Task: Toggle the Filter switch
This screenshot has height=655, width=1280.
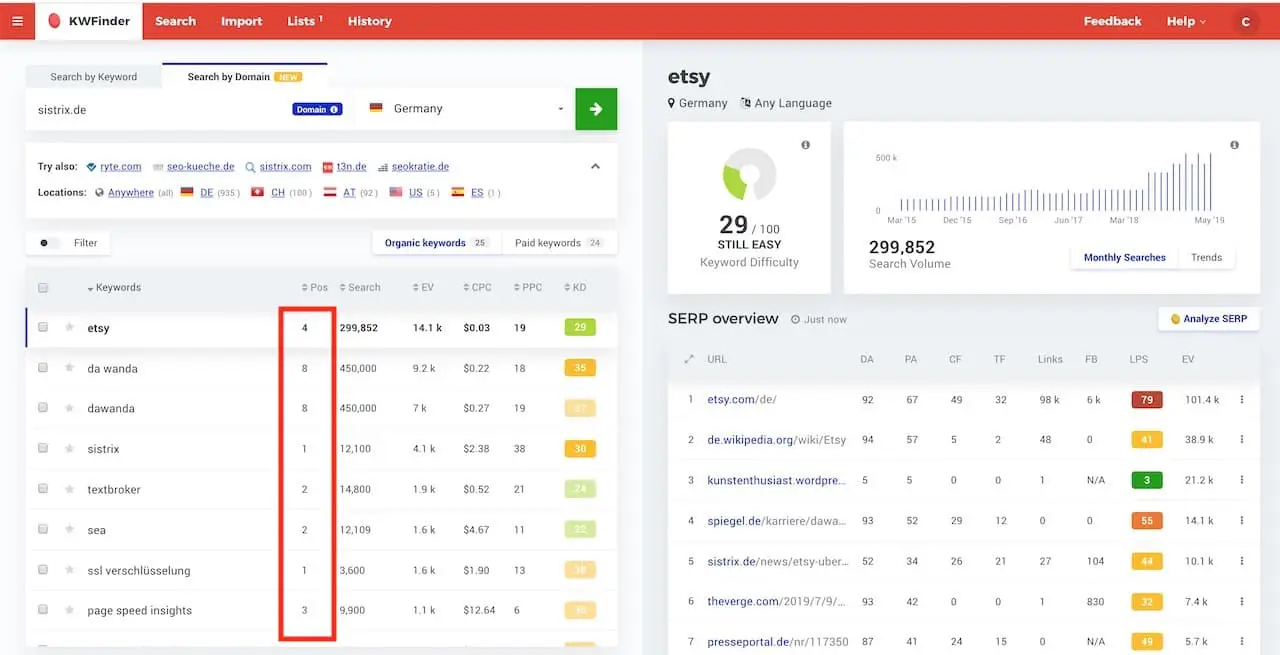Action: [x=48, y=243]
